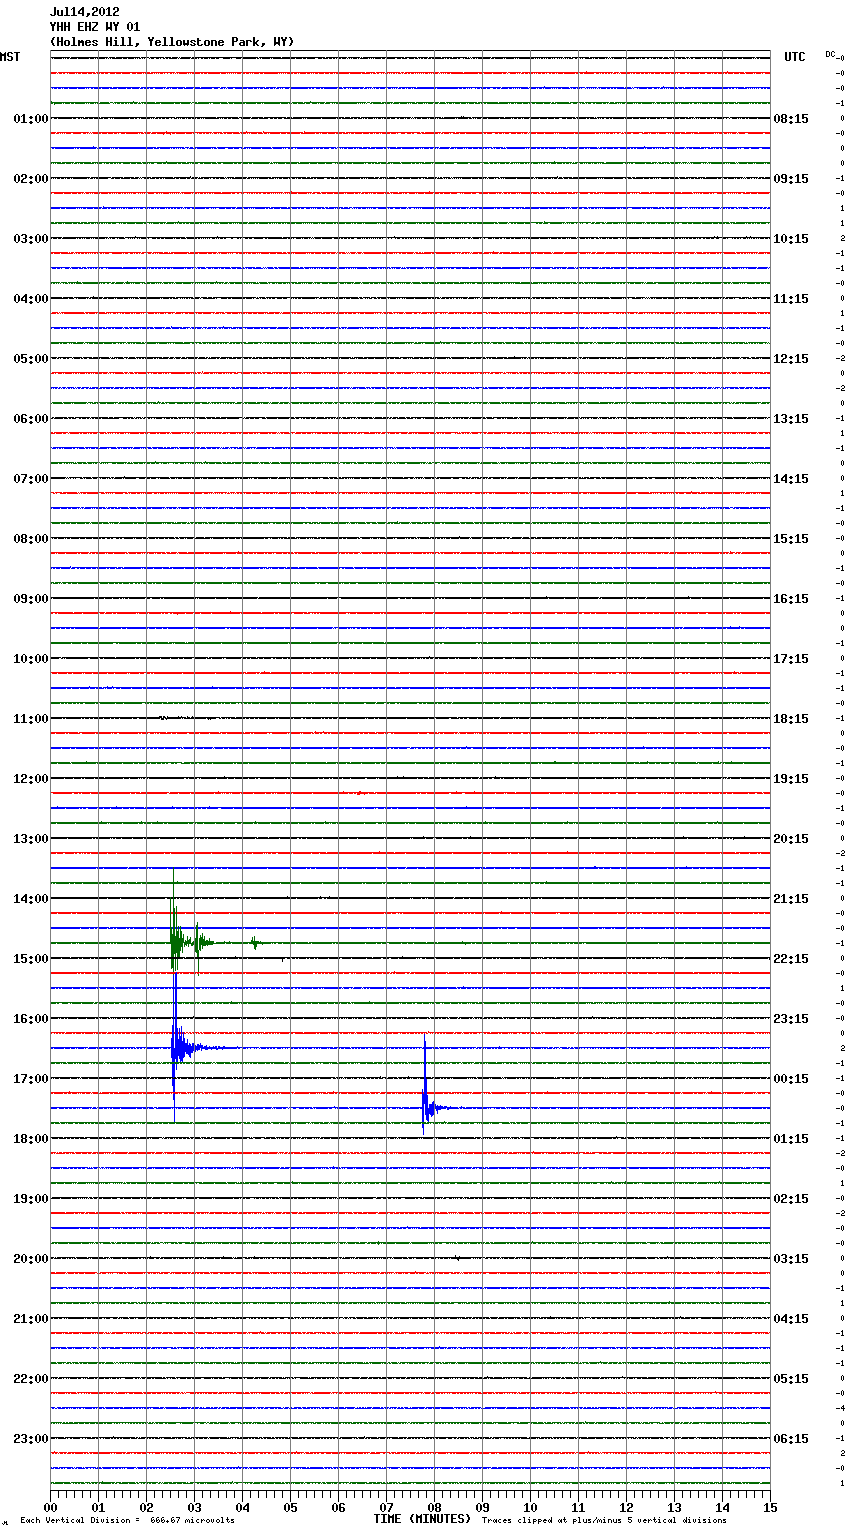Click the date label Jul14,2012
Screen dimensions: 850x1534
85,12
